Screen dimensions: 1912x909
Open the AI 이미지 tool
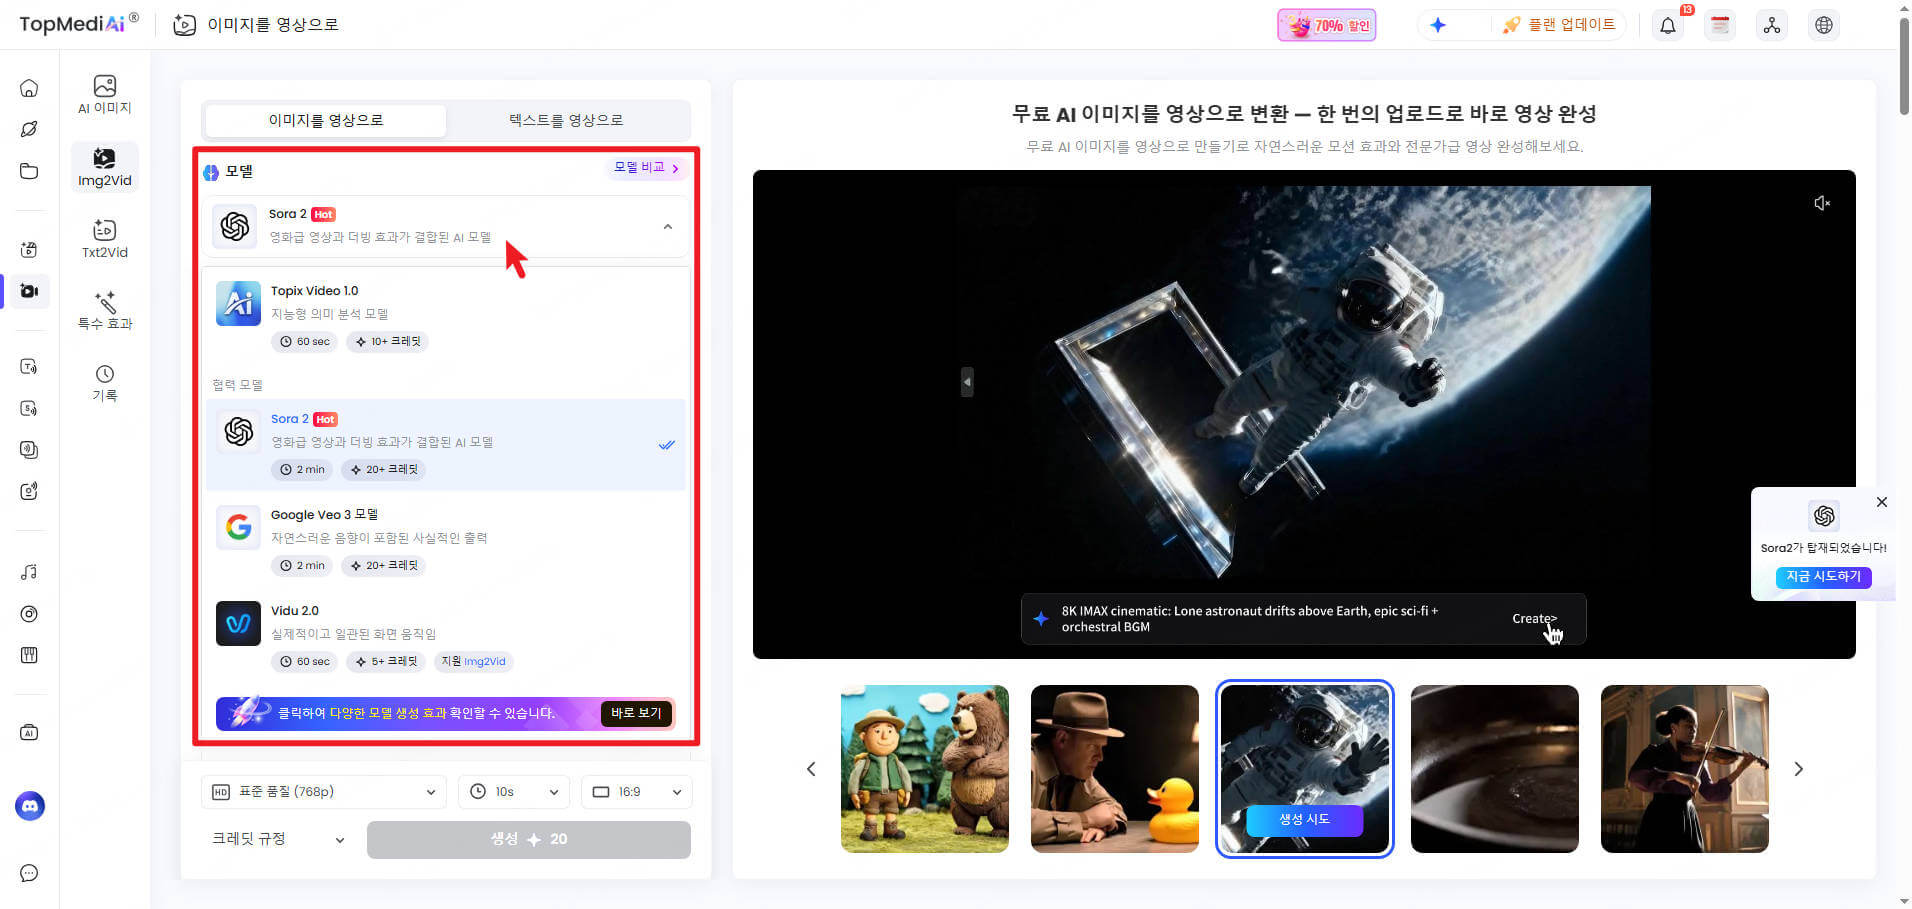point(104,94)
